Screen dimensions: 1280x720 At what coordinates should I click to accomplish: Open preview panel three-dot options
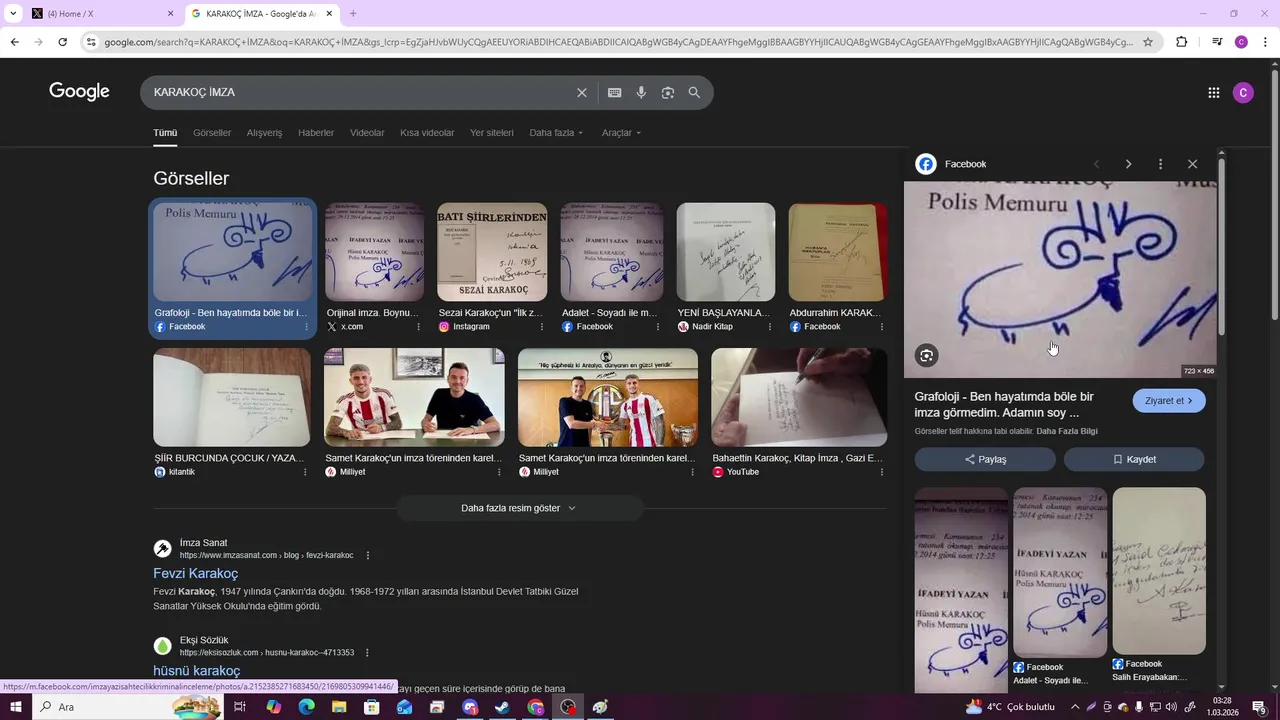point(1160,164)
